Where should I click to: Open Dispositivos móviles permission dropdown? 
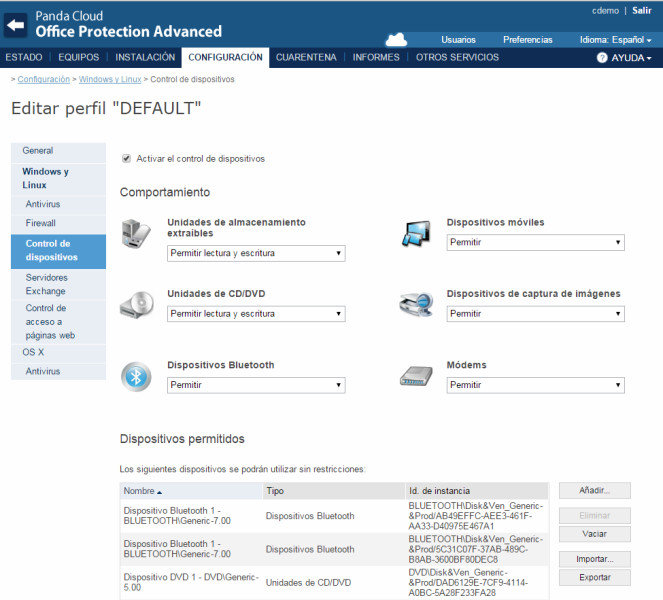click(536, 242)
